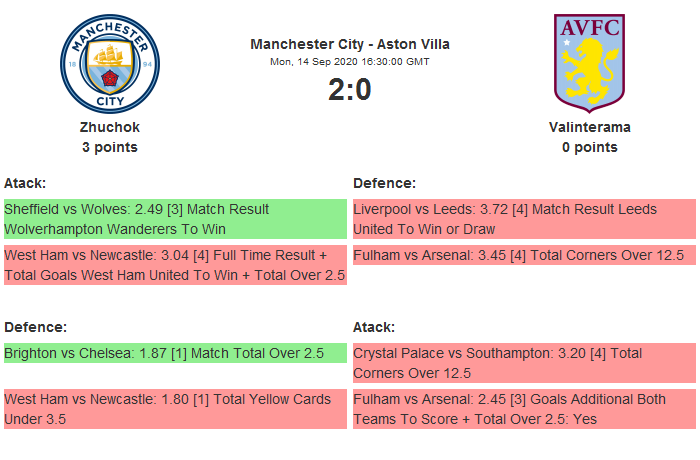The image size is (700, 460).
Task: Click the top-left Atack section heading
Action: (25, 183)
